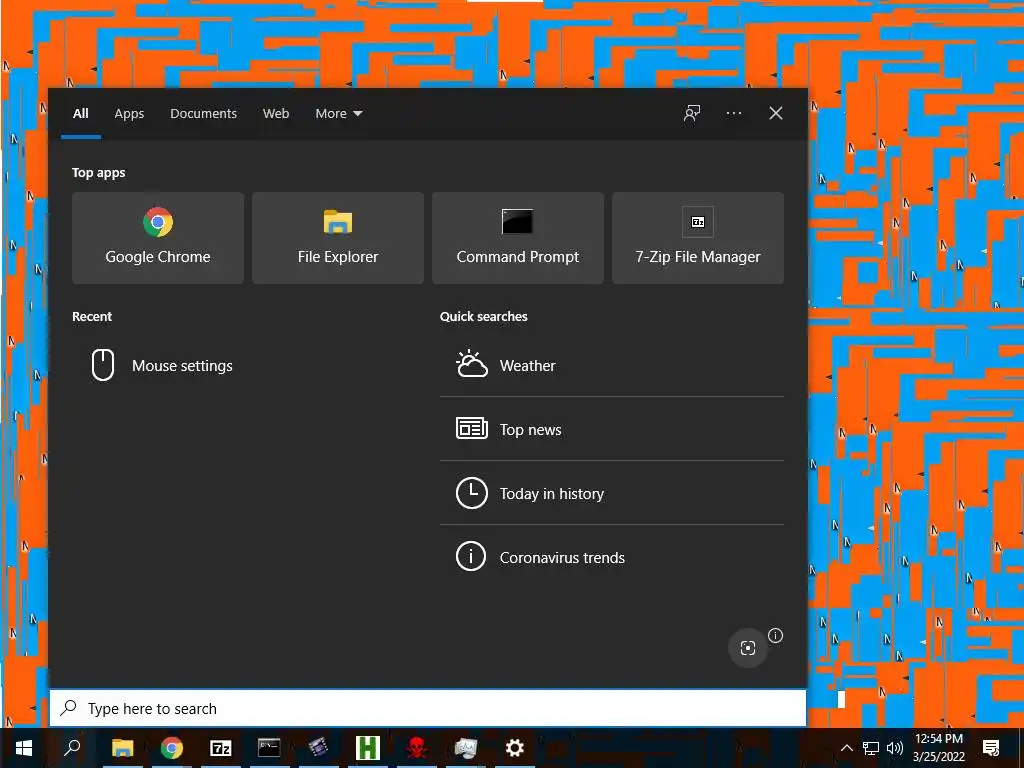Switch to the Apps tab
The height and width of the screenshot is (768, 1024).
tap(129, 114)
